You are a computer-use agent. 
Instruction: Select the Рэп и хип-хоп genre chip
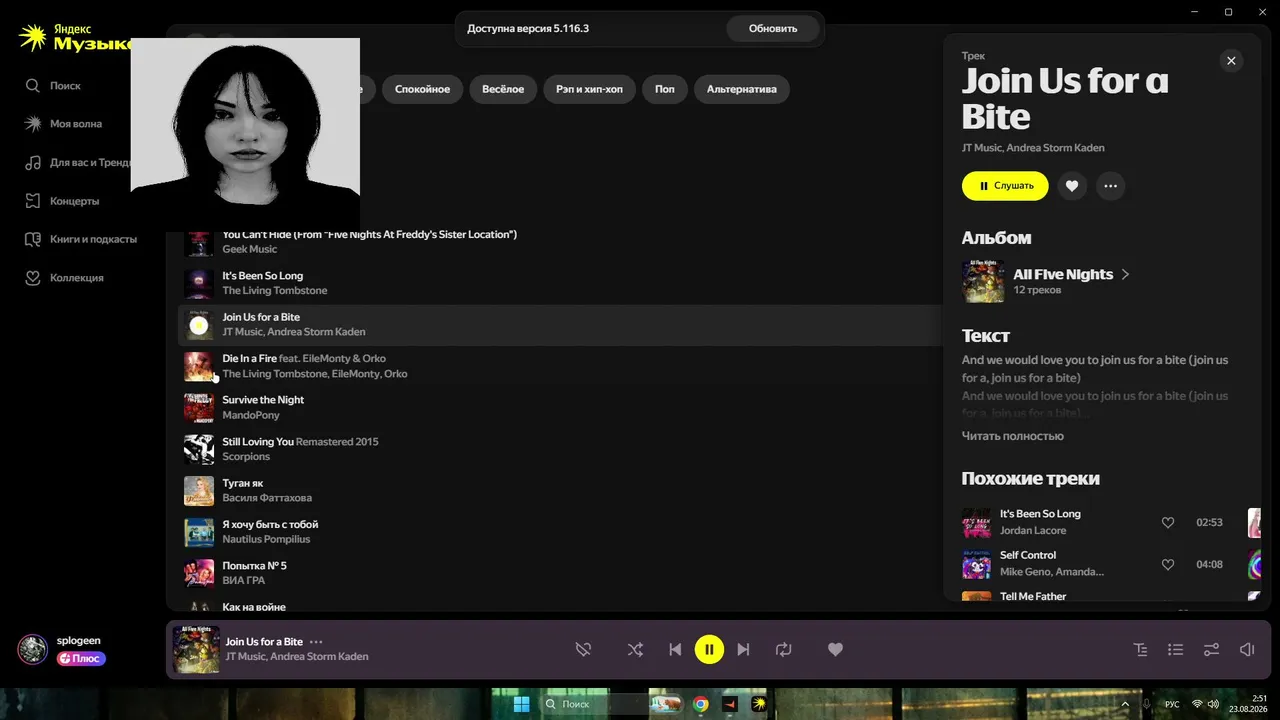[589, 89]
